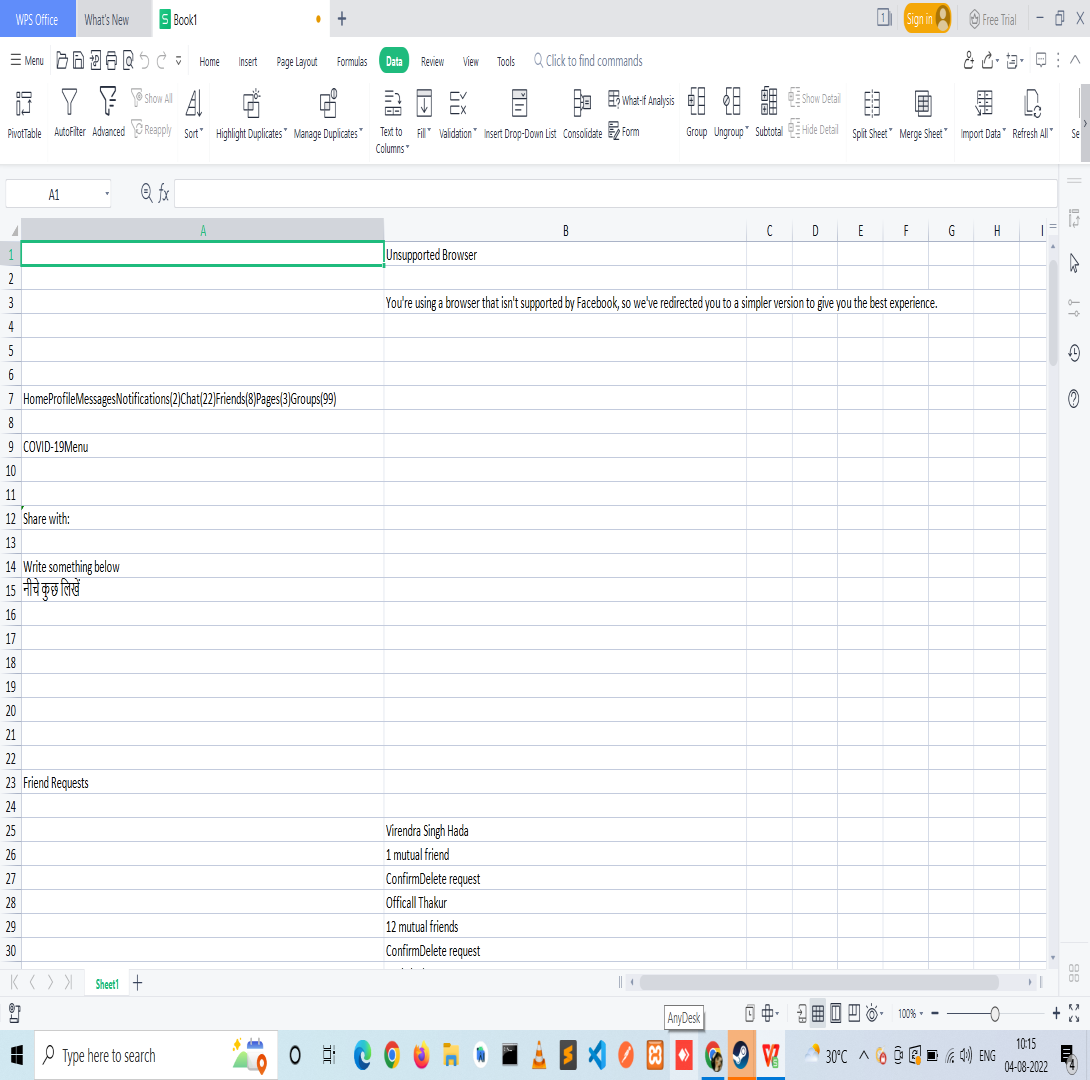Select column B header
The width and height of the screenshot is (1090, 1080).
click(565, 231)
